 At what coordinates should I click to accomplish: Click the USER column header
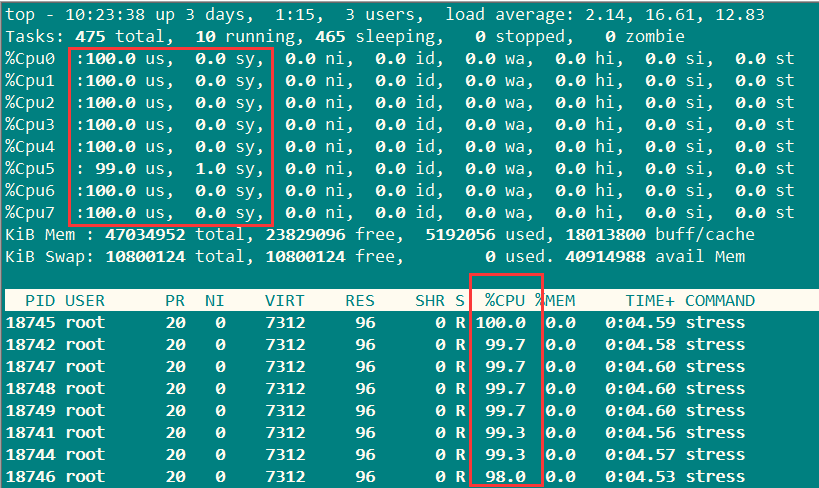85,300
